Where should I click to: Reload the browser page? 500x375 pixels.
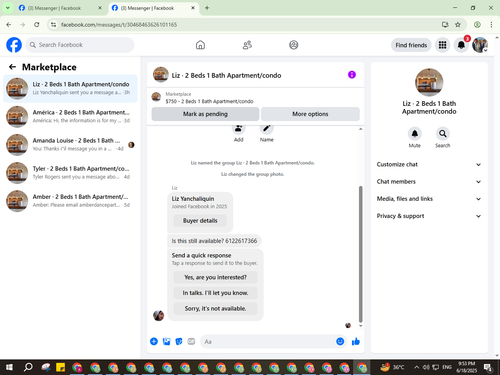coord(37,25)
